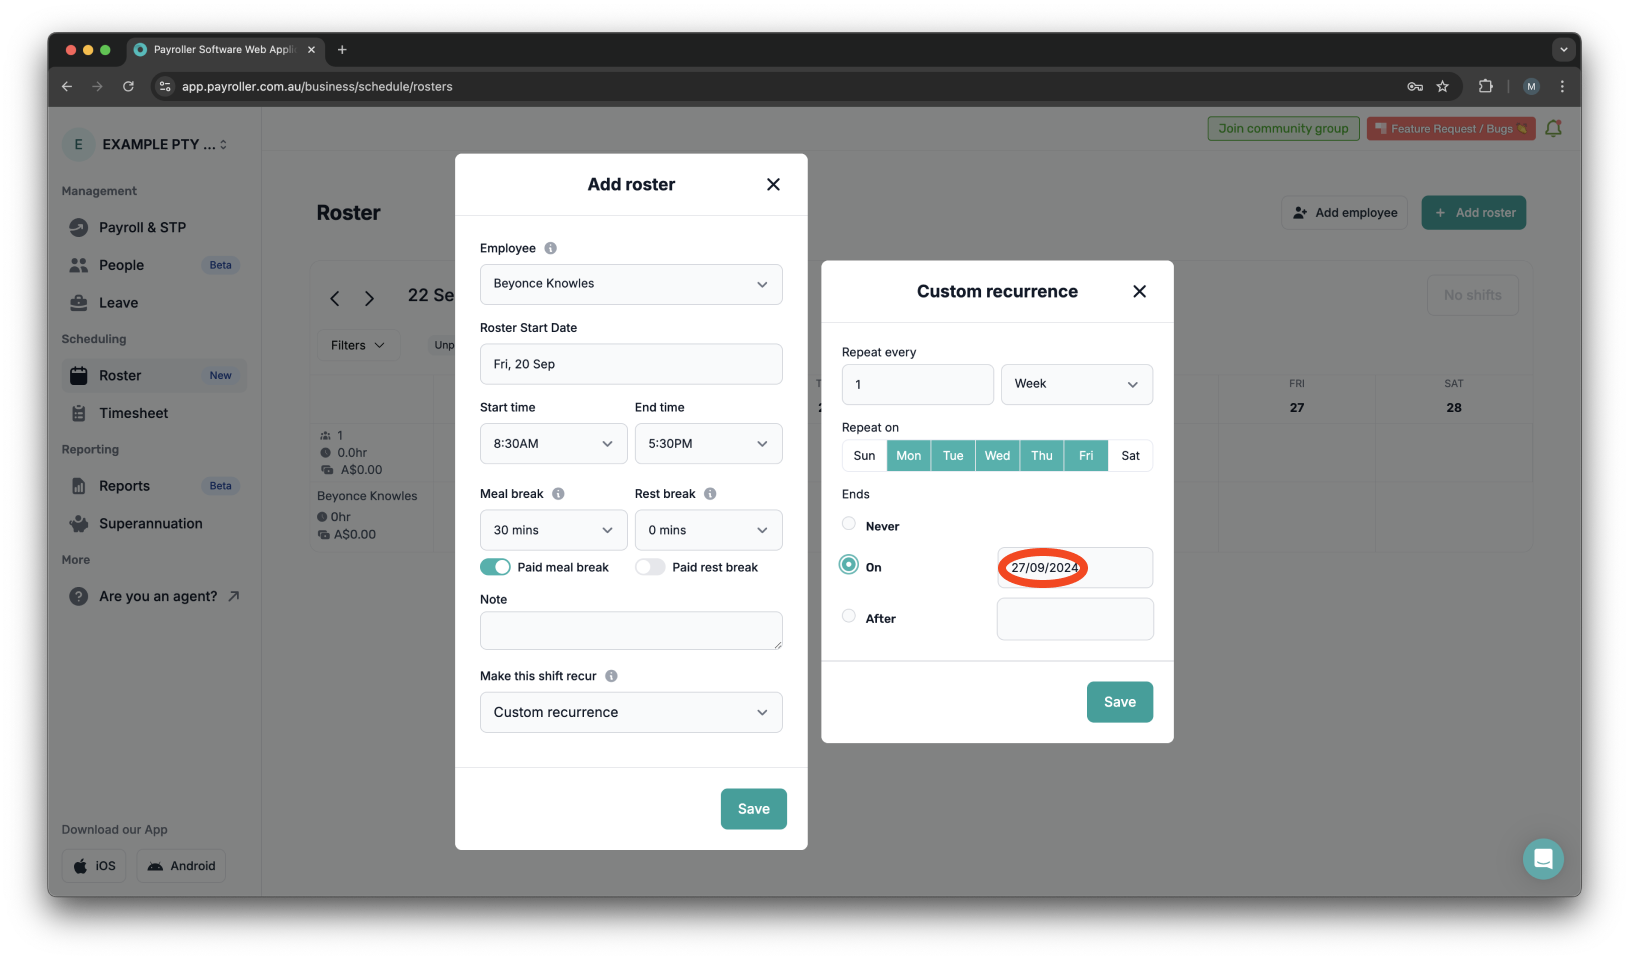Click Employee field info icon
Viewport: 1630px width, 960px height.
tap(551, 248)
